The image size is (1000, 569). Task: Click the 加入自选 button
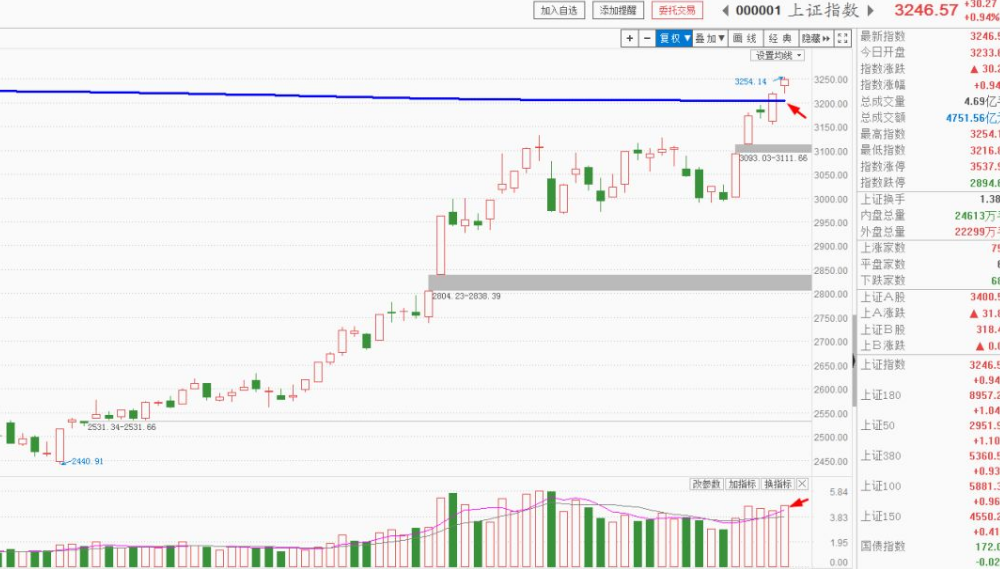click(559, 10)
